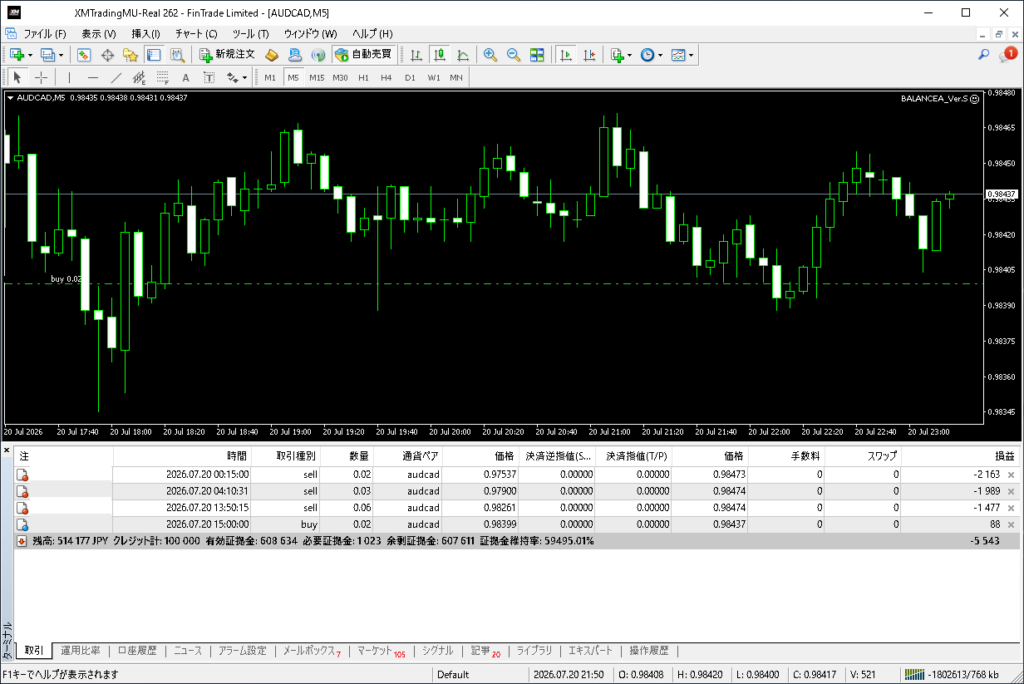Close the 0.06 lot sell order
The height and width of the screenshot is (684, 1024).
tap(1011, 508)
